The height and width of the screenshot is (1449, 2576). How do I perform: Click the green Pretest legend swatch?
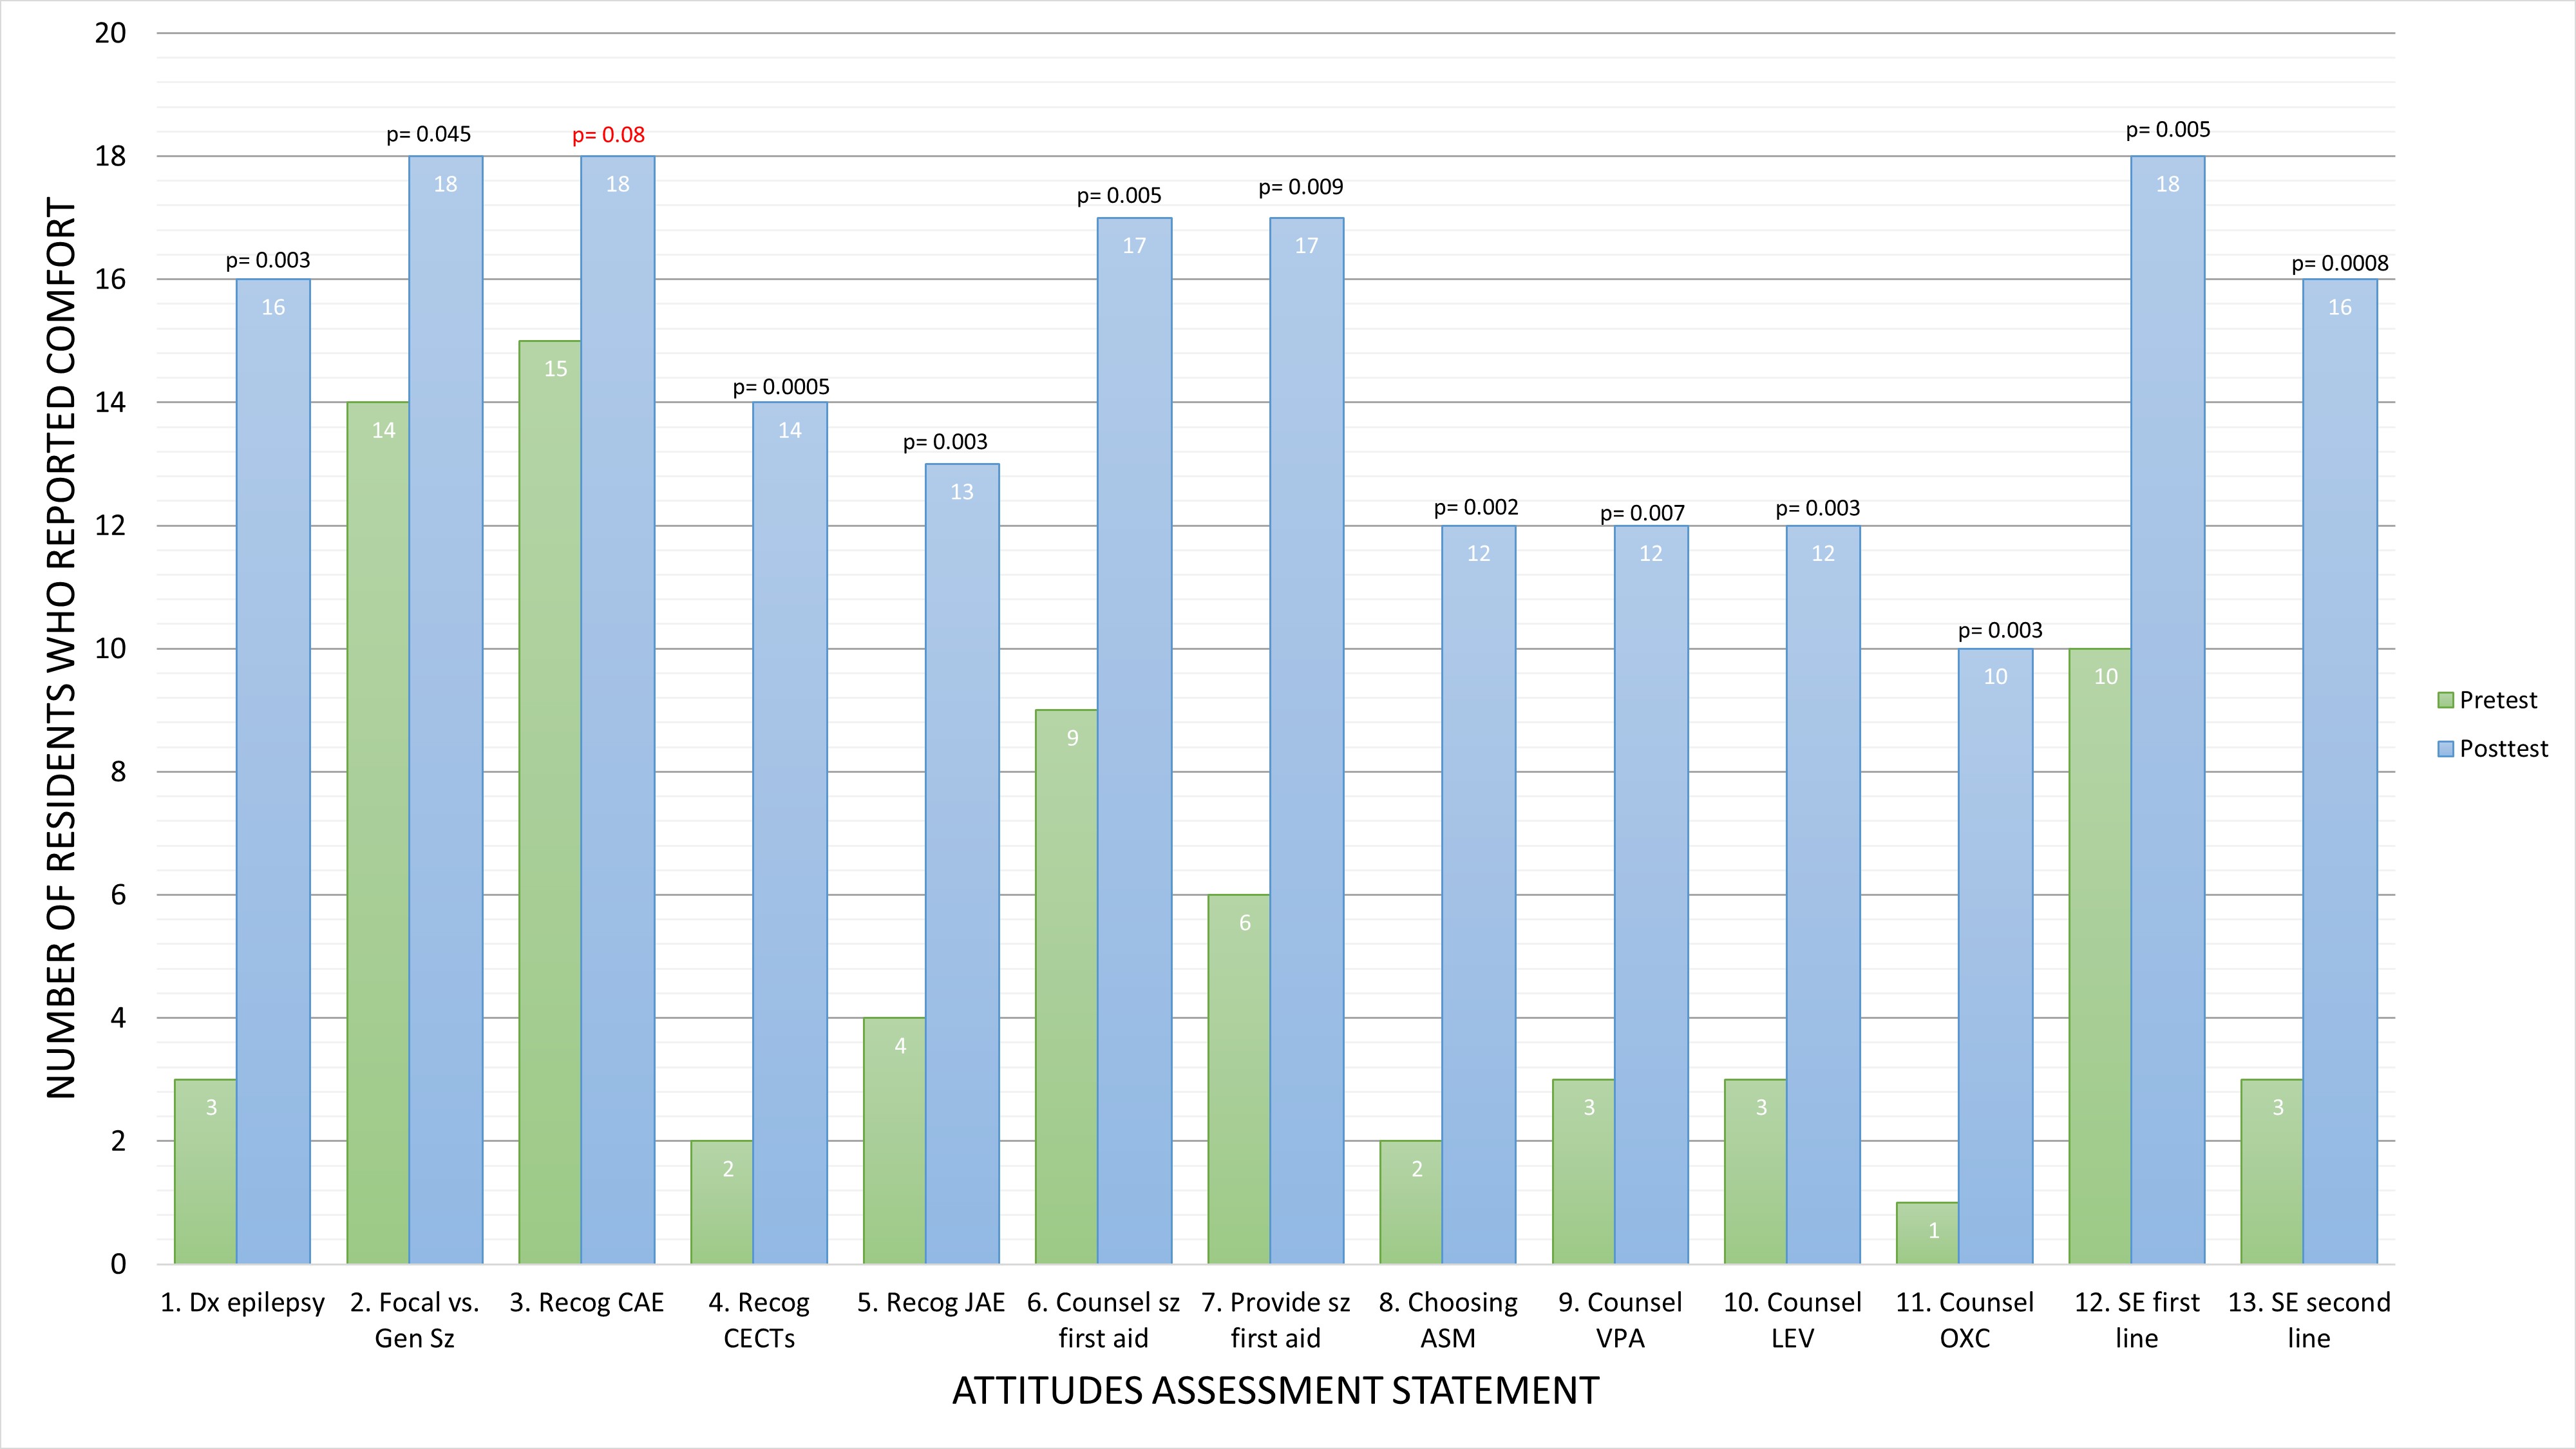pos(2446,701)
